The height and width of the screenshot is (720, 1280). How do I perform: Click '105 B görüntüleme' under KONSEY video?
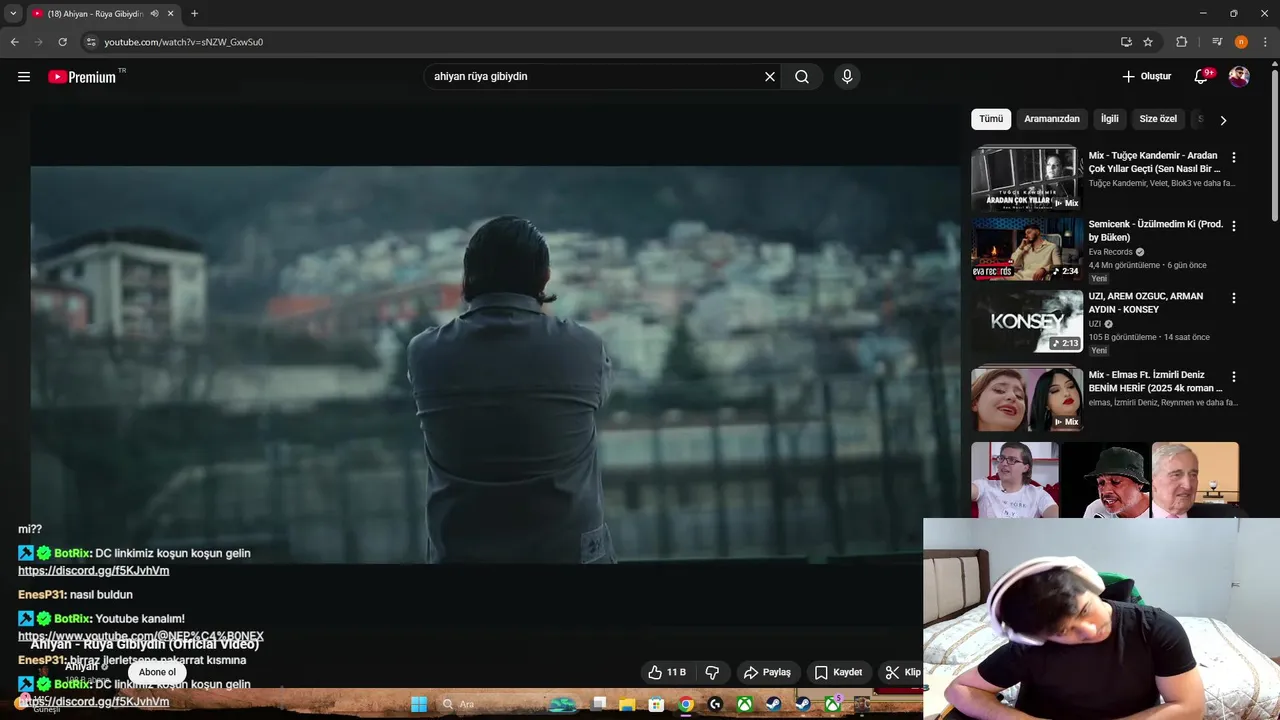pos(1124,337)
